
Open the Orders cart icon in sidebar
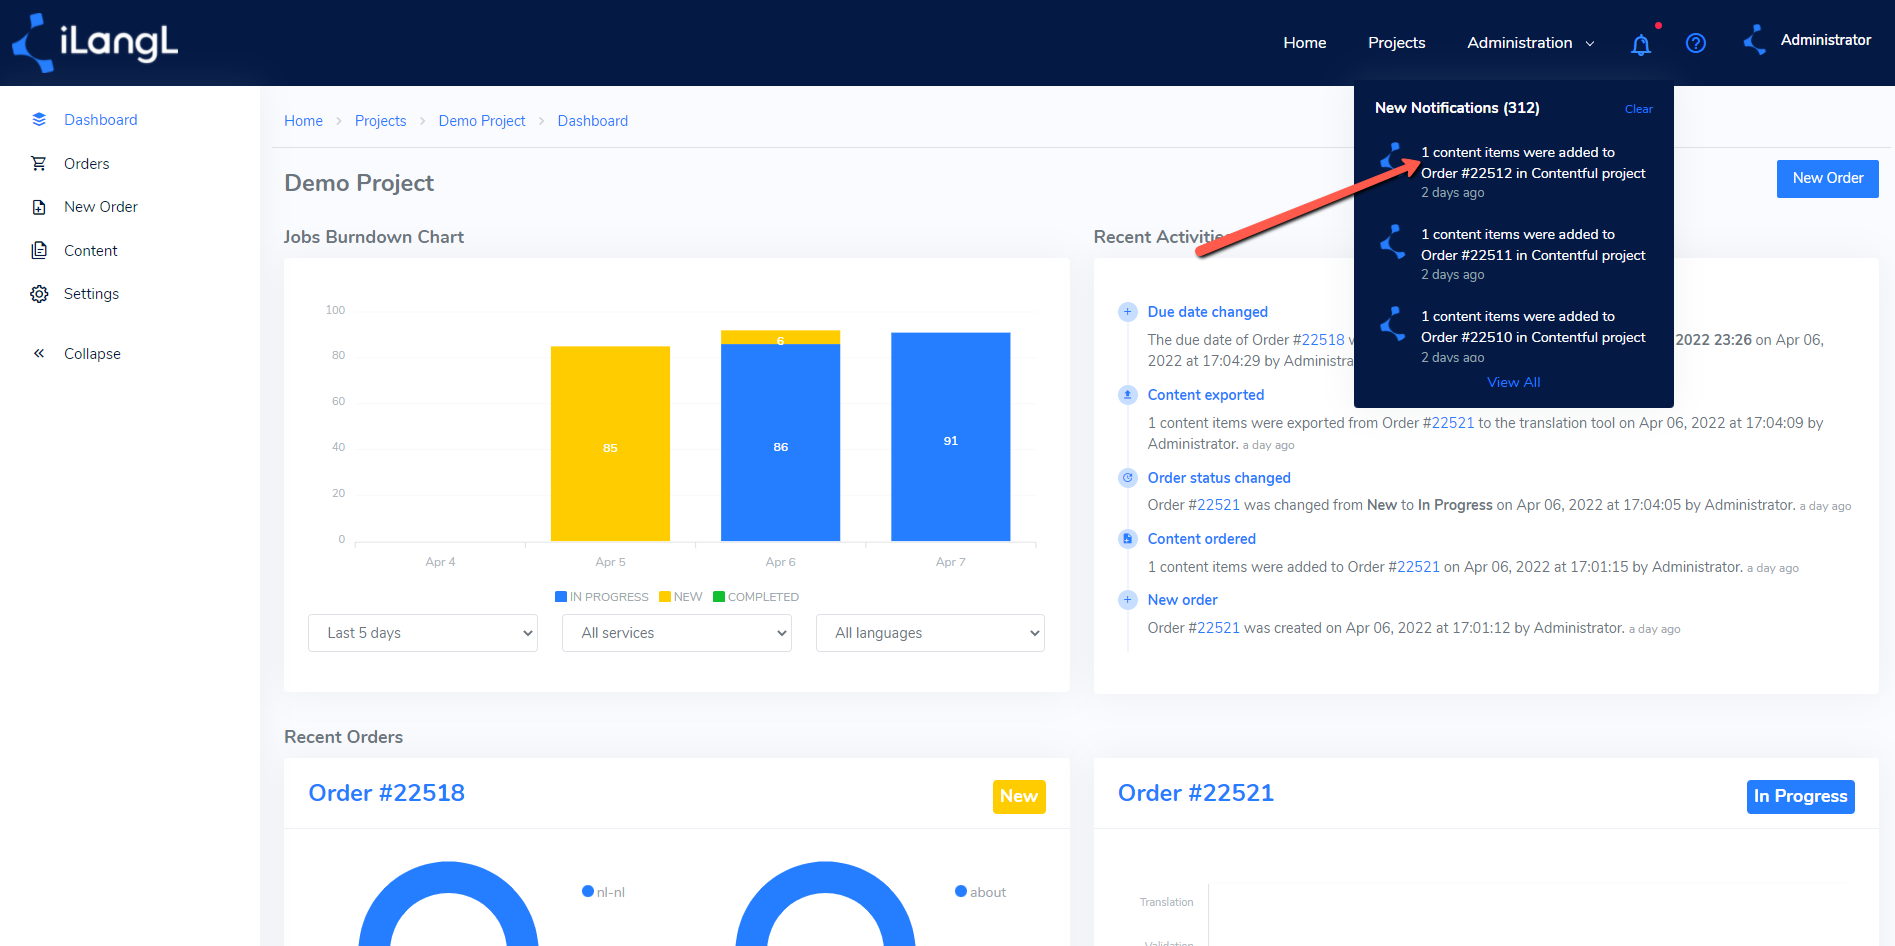39,163
